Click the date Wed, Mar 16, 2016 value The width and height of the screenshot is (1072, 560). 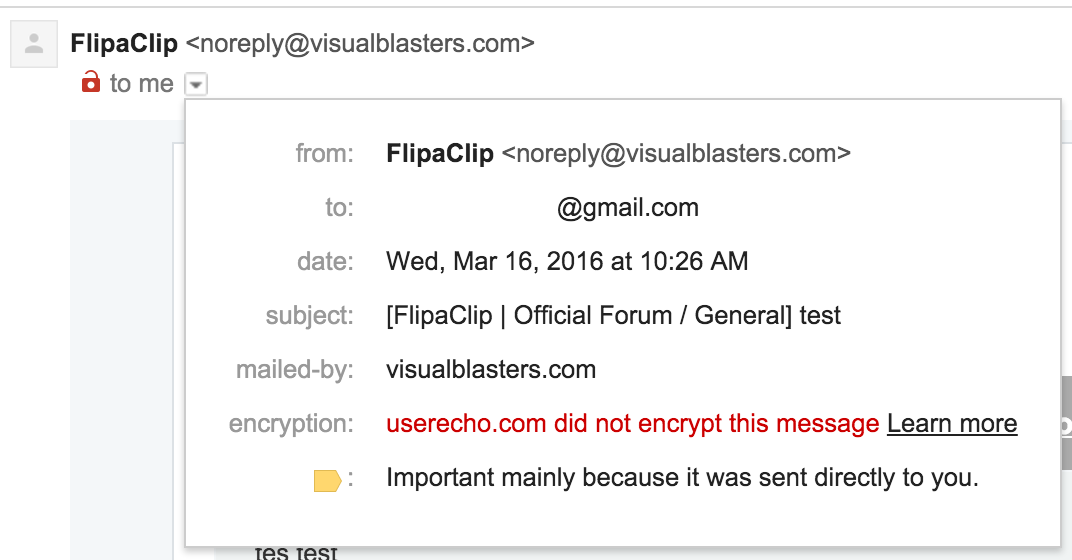click(x=567, y=261)
